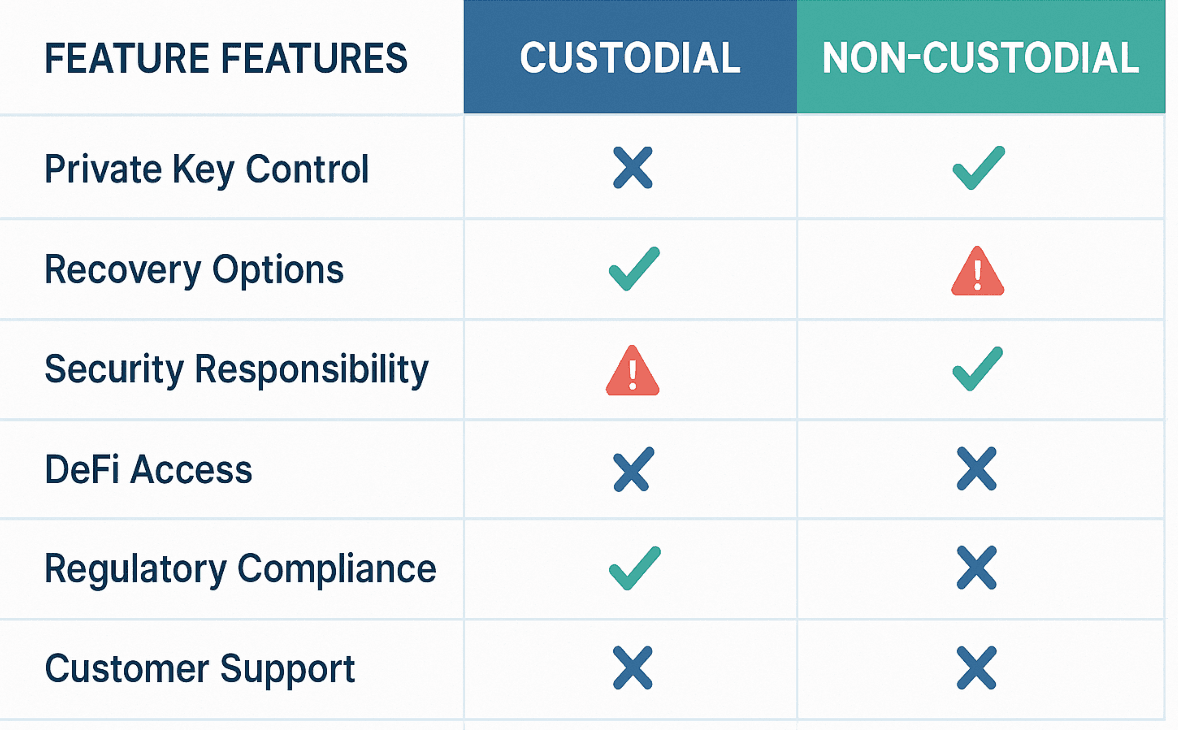Click the checkmark for Non-Custodial Private Key Control
Screen dimensions: 1178x730
978,167
